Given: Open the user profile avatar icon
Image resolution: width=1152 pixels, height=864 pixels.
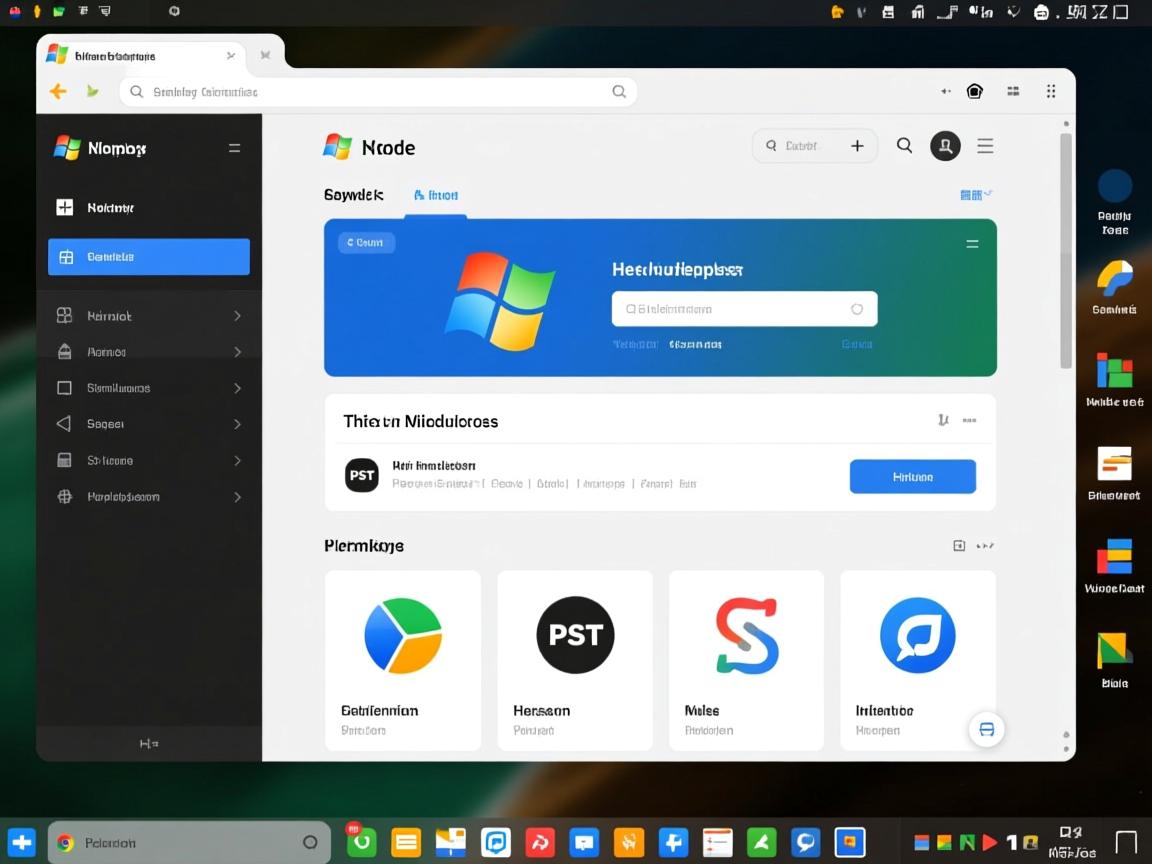Looking at the screenshot, I should (x=945, y=146).
